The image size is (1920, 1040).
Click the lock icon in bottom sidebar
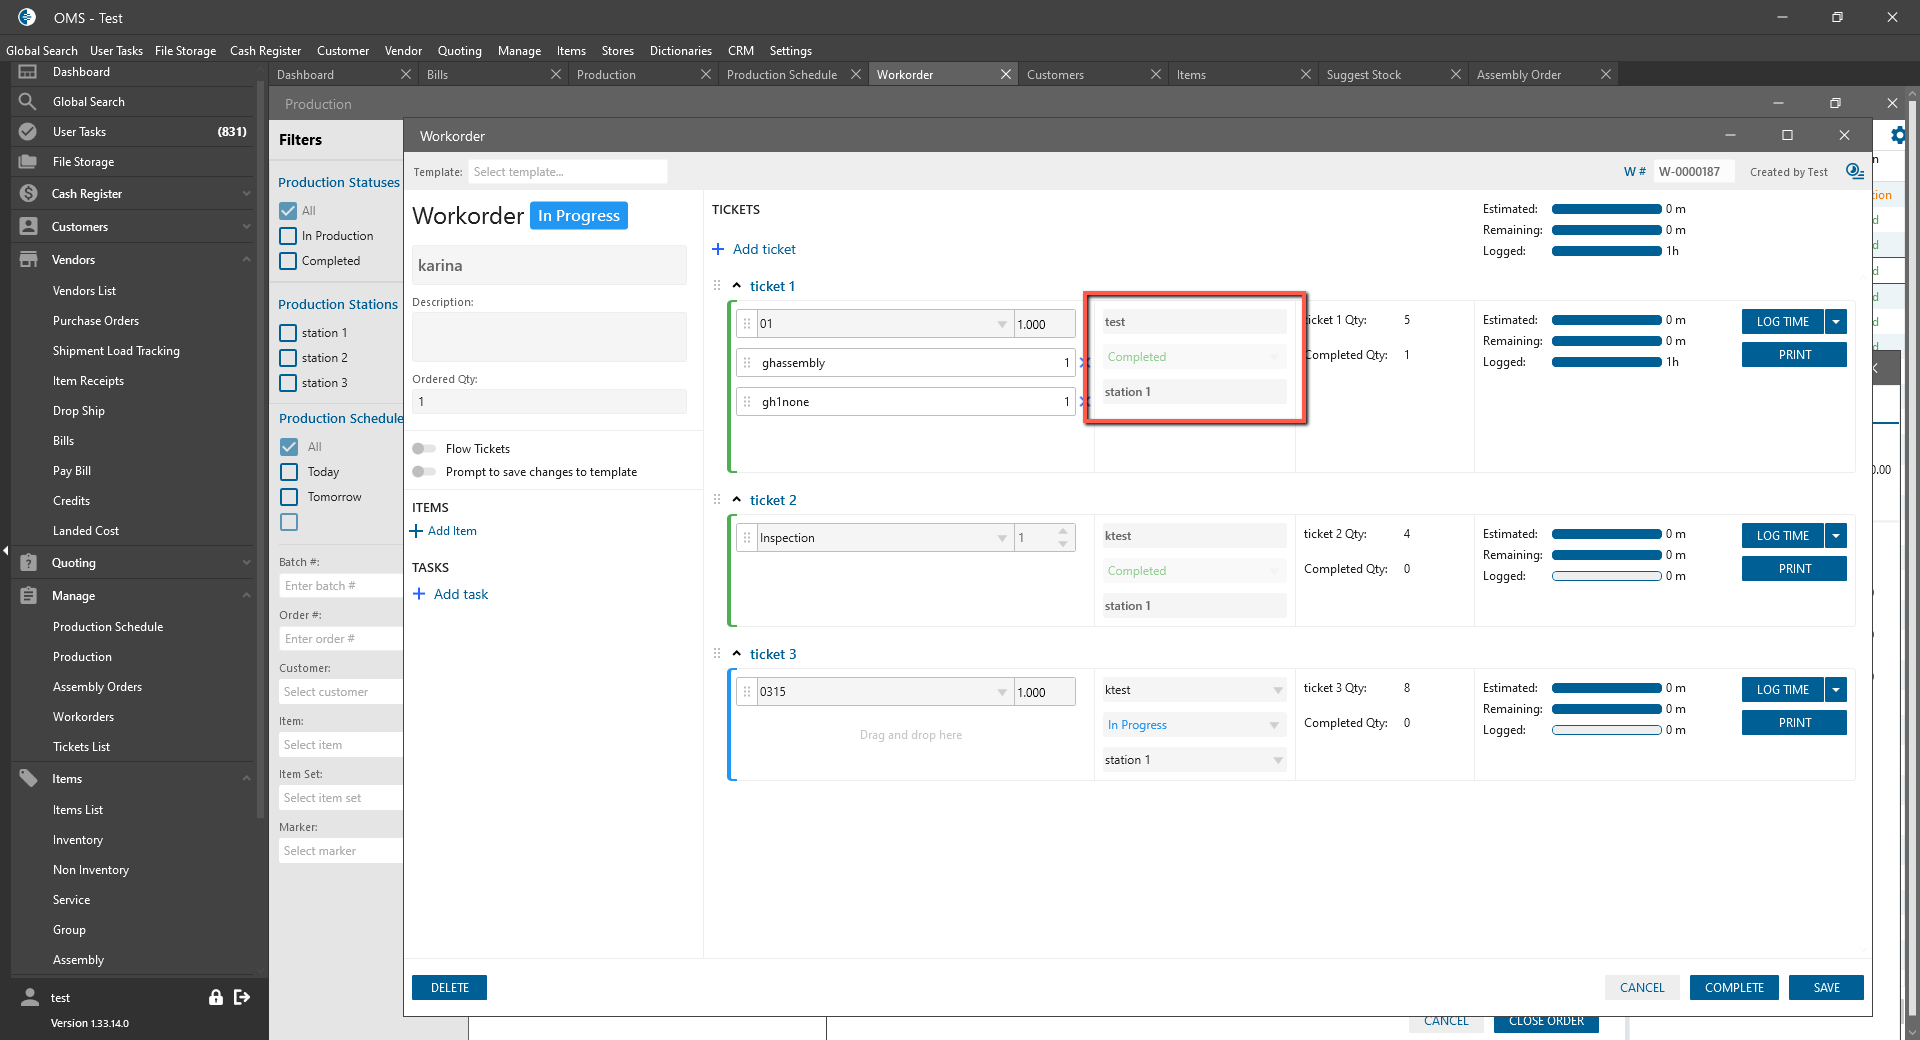tap(215, 997)
